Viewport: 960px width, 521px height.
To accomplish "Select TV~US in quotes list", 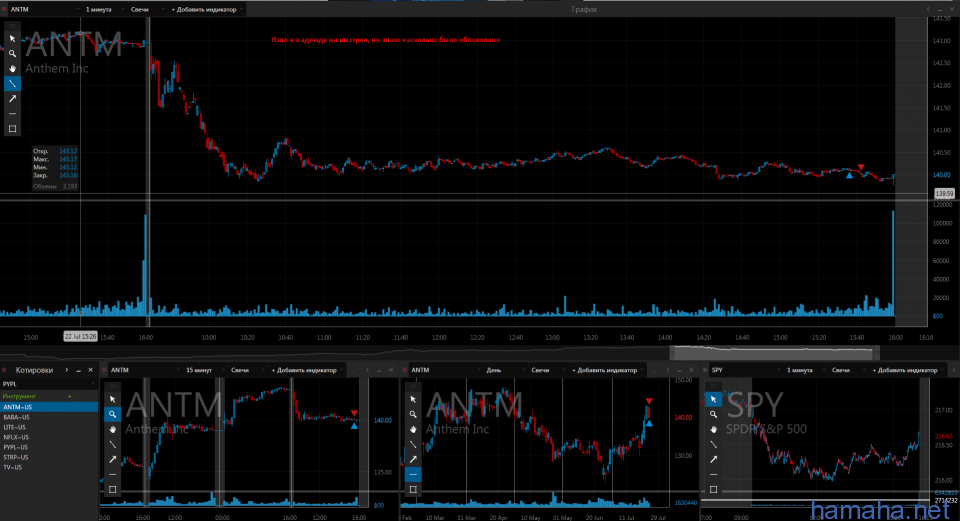I will 49,467.
